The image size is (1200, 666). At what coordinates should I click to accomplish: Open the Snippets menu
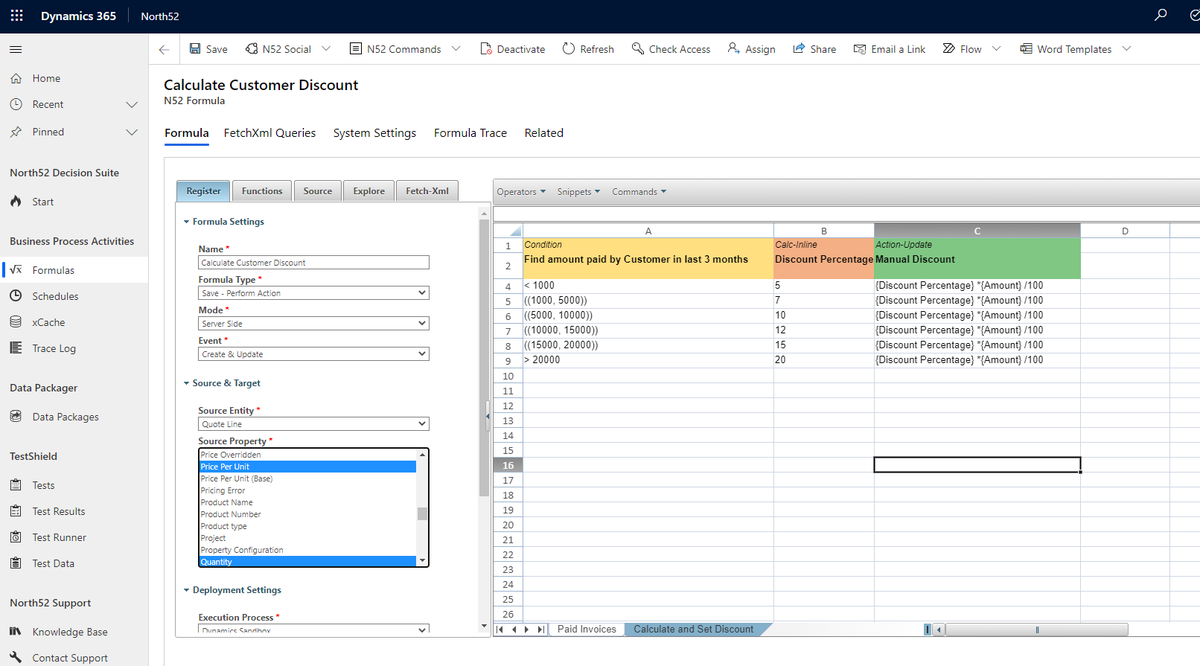578,192
